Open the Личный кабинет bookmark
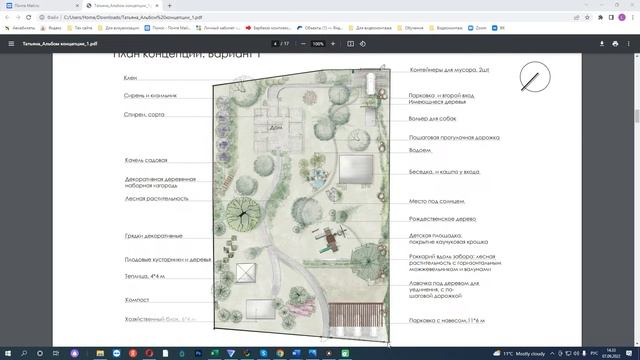Viewport: 640px width, 360px height. coord(218,28)
